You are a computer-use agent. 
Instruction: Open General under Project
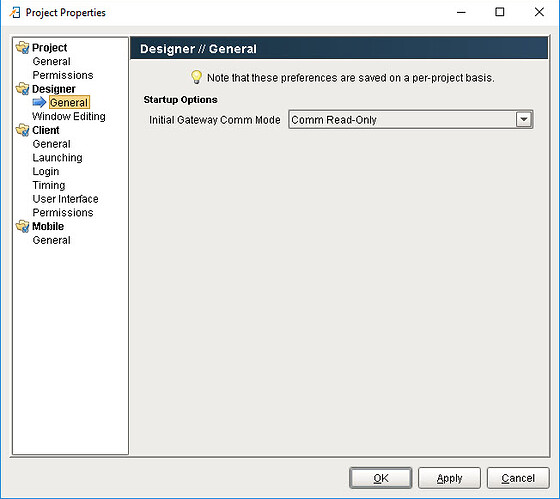(51, 61)
